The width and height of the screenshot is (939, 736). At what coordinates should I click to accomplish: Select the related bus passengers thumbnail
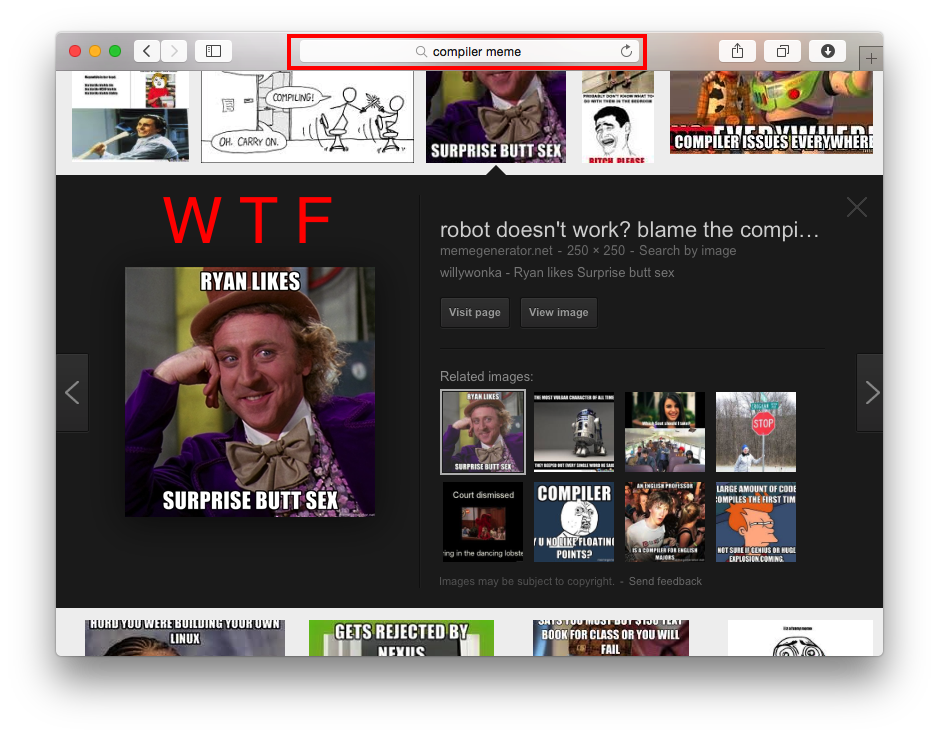click(x=665, y=432)
